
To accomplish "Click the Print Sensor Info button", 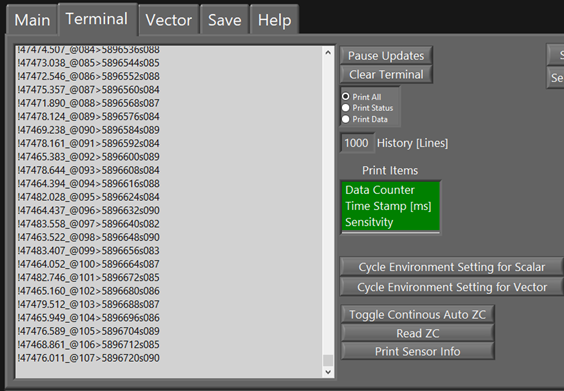I will click(417, 351).
